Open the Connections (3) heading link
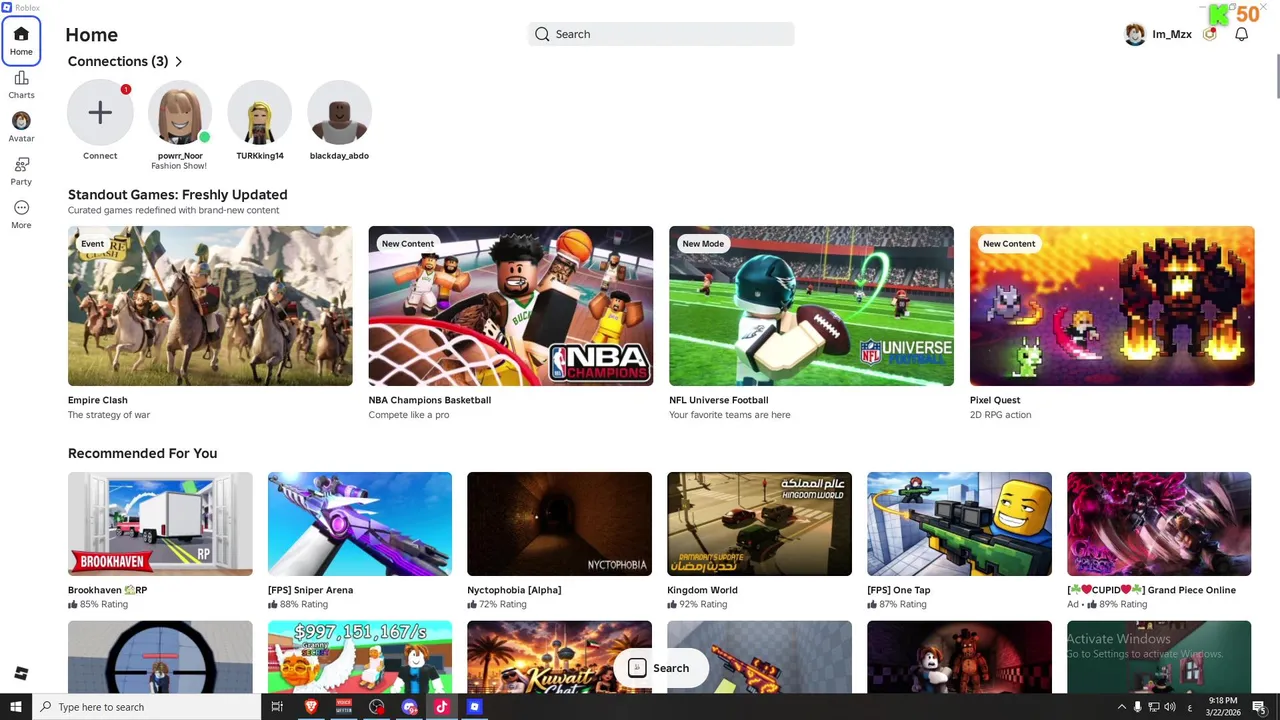The image size is (1280, 720). click(x=118, y=62)
